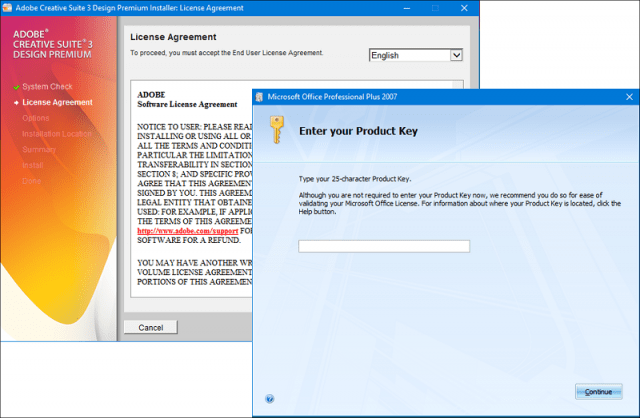640x418 pixels.
Task: Click the Adobe Creative Suite 3 Design Premium logo
Action: pyautogui.click(x=53, y=44)
